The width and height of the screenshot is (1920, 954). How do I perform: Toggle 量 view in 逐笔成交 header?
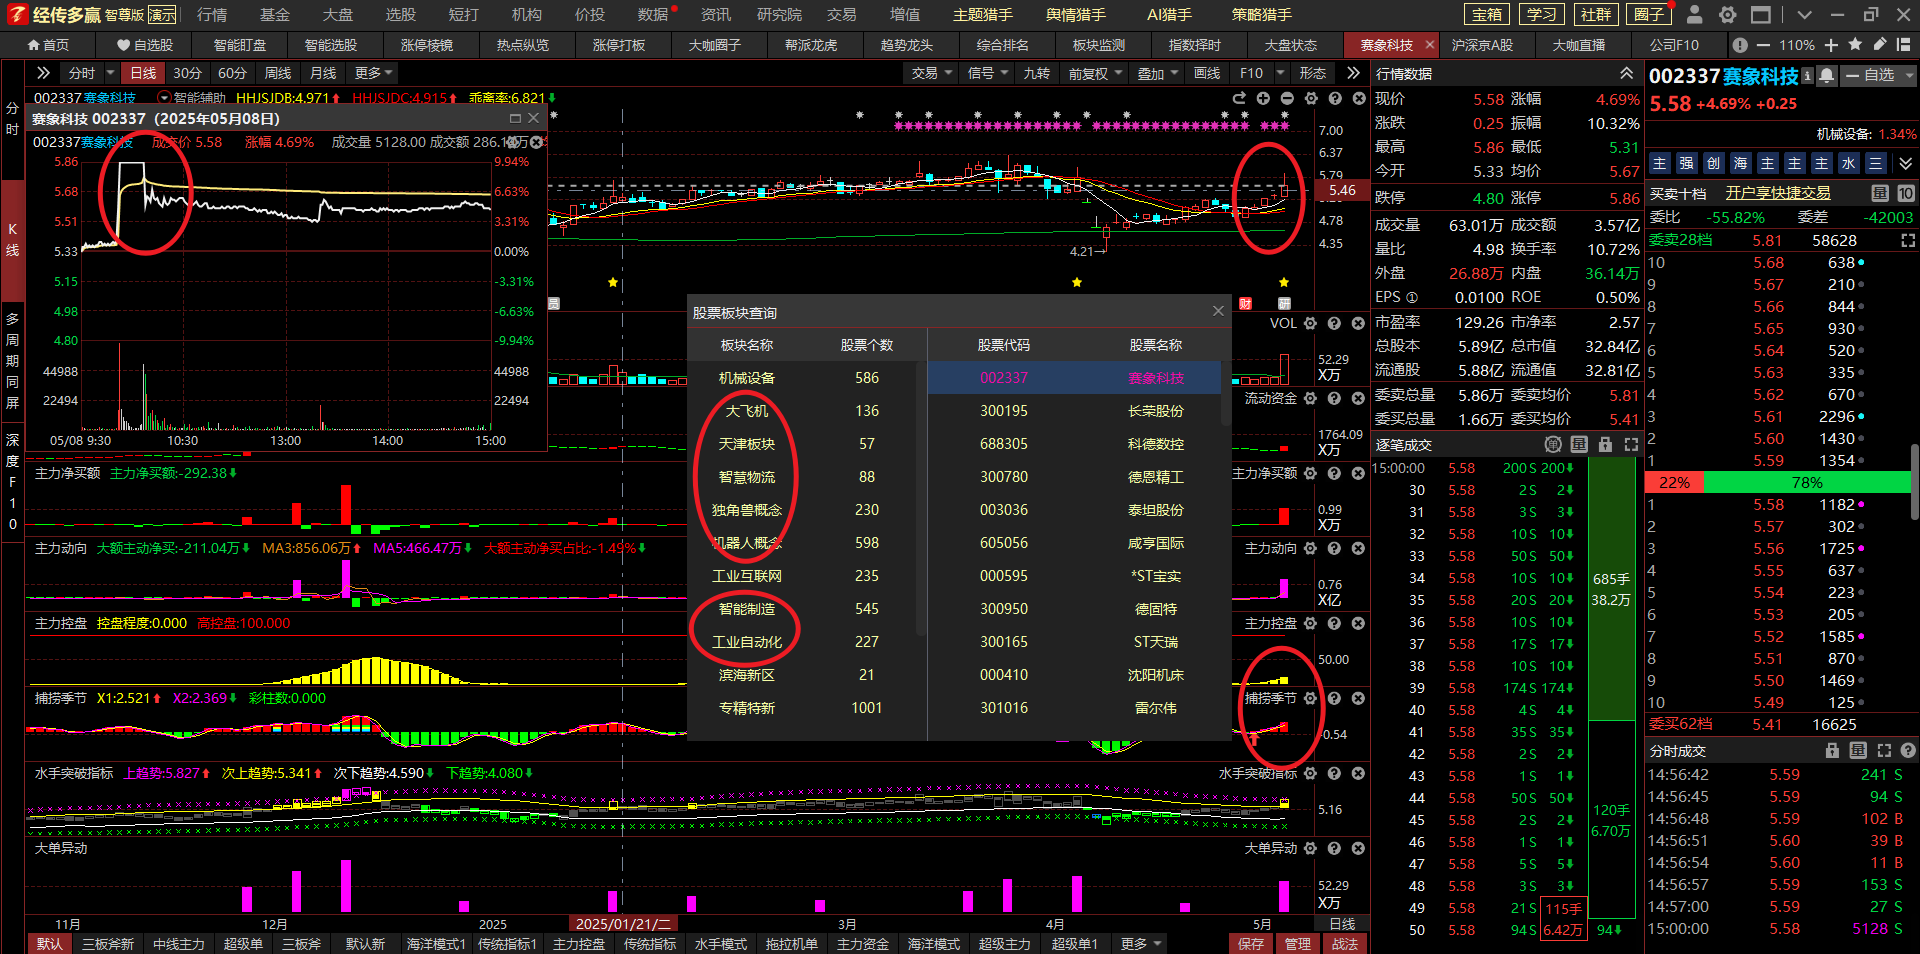pyautogui.click(x=1579, y=444)
